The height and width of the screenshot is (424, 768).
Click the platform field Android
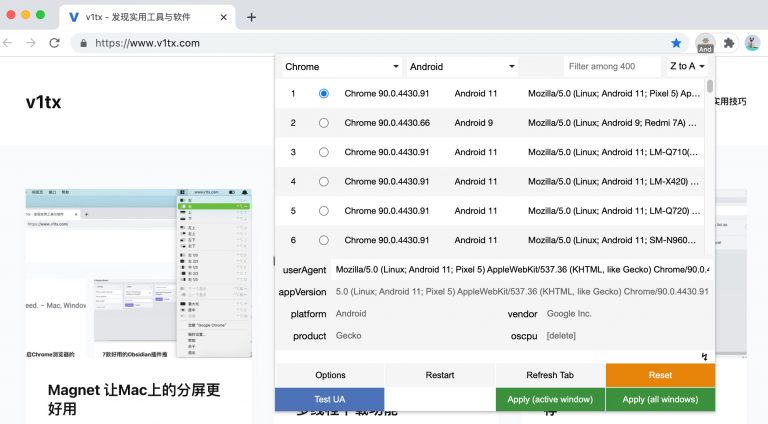click(413, 314)
